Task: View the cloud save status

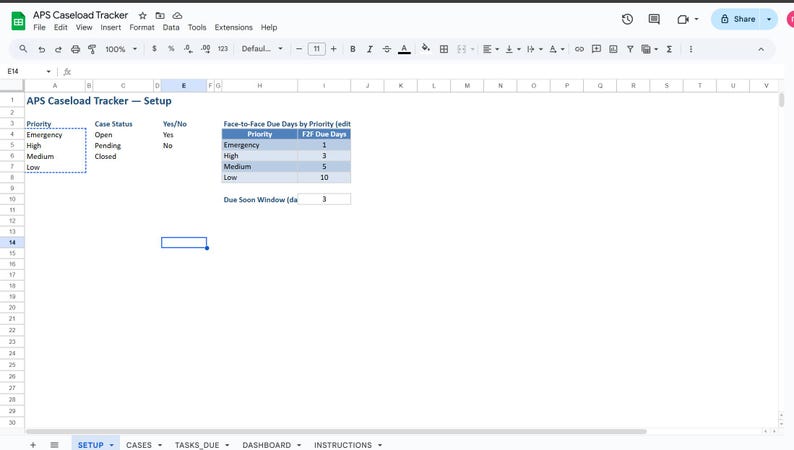Action: [x=177, y=16]
